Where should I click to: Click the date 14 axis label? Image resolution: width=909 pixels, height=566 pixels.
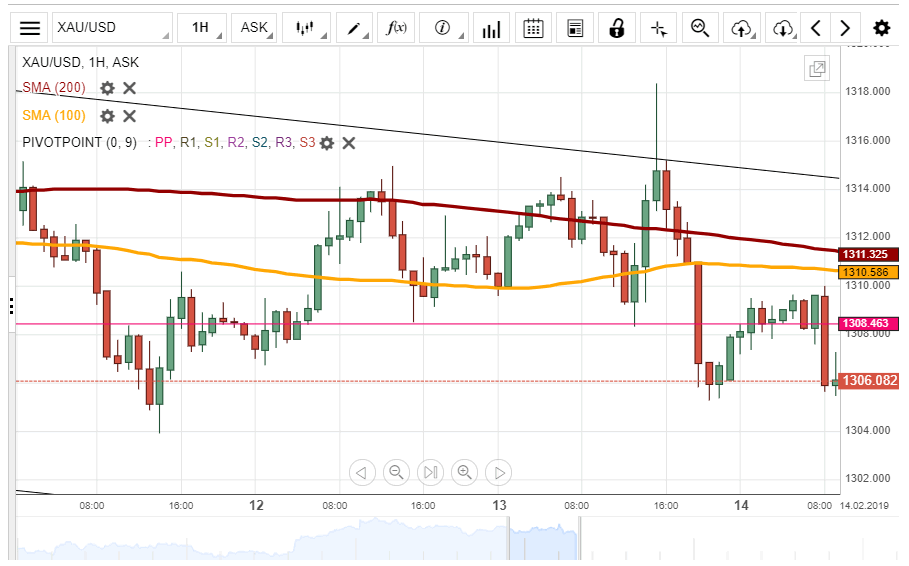741,506
